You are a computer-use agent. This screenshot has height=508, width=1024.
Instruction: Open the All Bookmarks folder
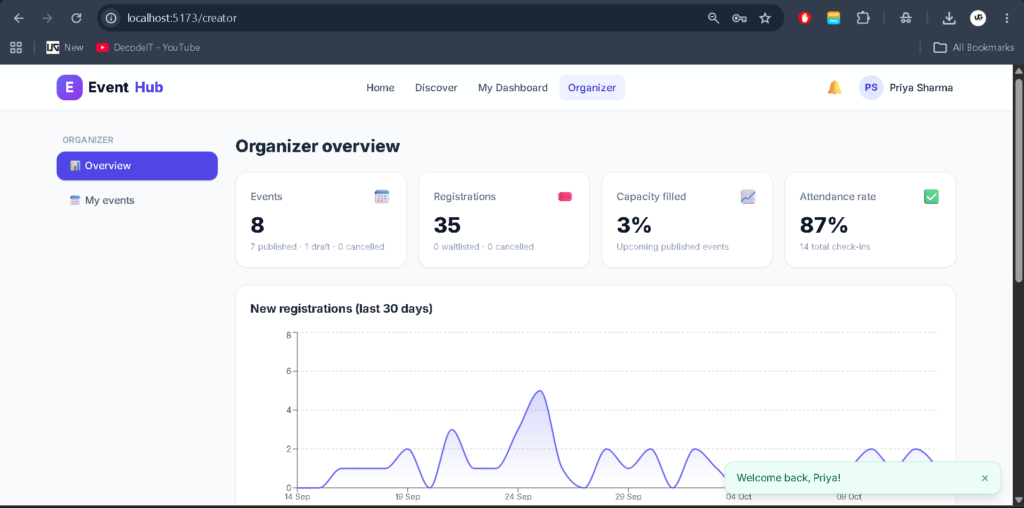(974, 47)
